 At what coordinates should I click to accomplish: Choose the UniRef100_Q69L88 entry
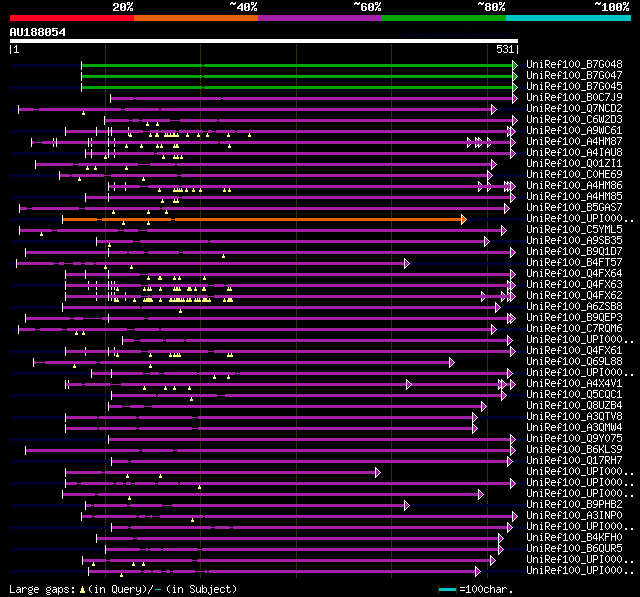[574, 362]
